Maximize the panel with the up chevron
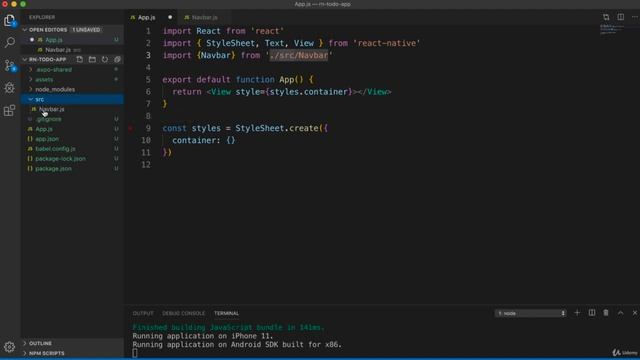Viewport: 640px width, 360px height. [620, 313]
